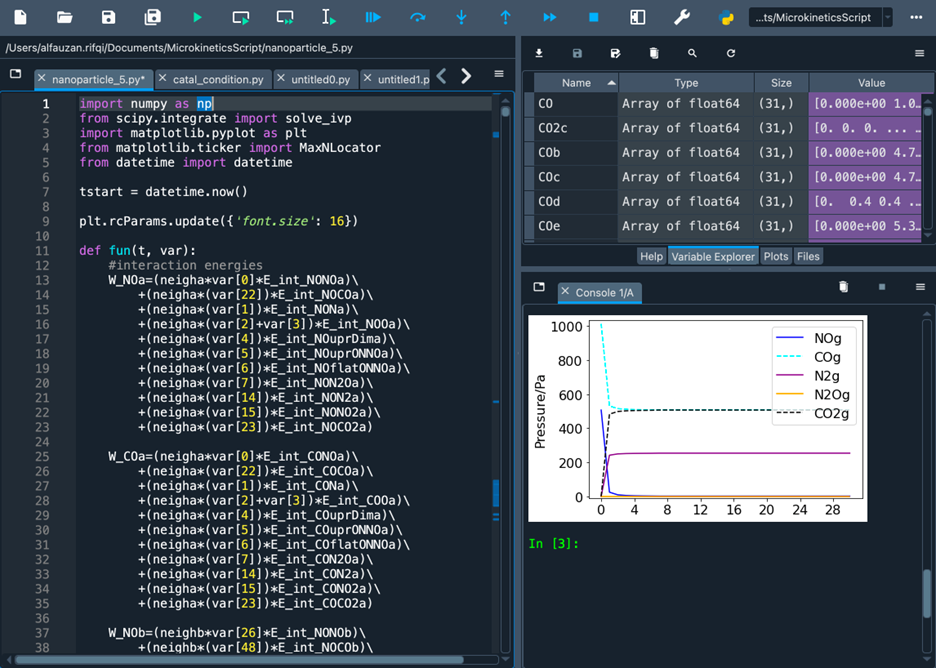Create a new file

pos(20,17)
